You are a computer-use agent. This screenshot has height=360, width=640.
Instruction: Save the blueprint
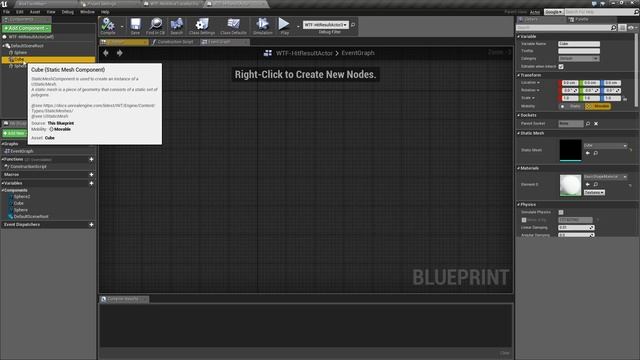135,26
